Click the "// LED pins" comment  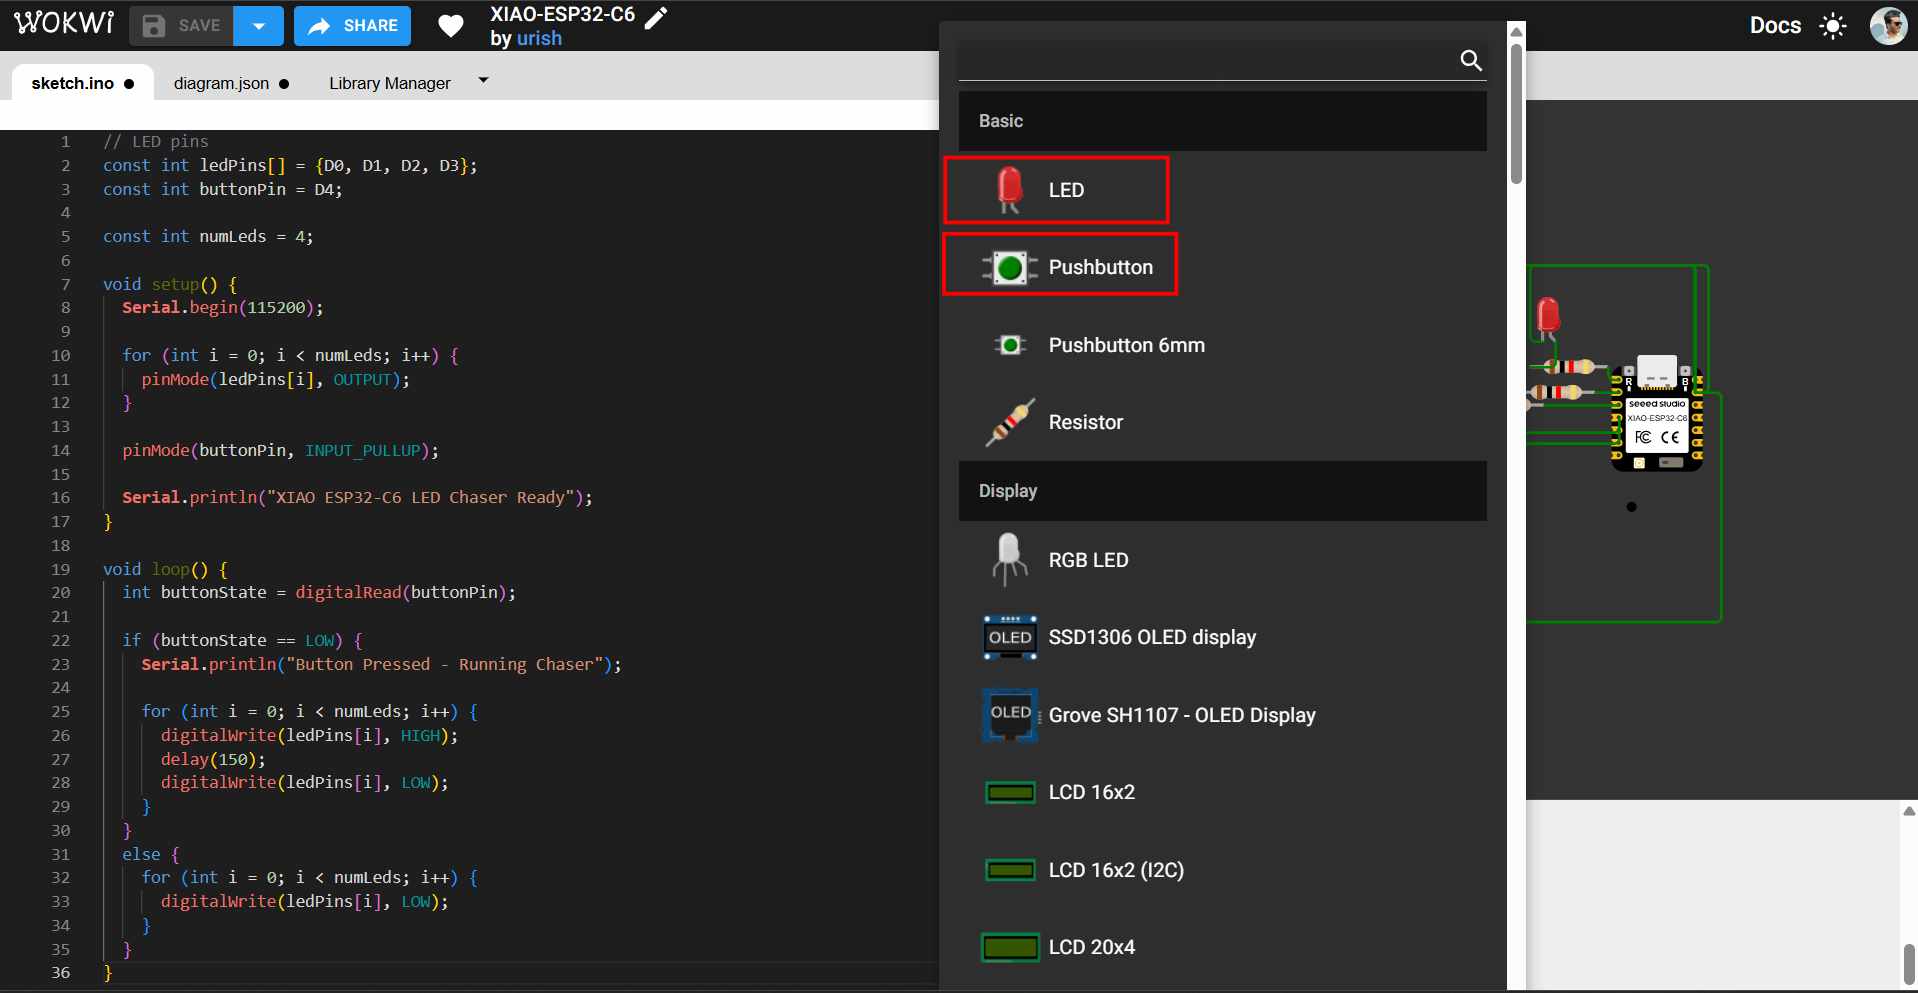tap(155, 141)
